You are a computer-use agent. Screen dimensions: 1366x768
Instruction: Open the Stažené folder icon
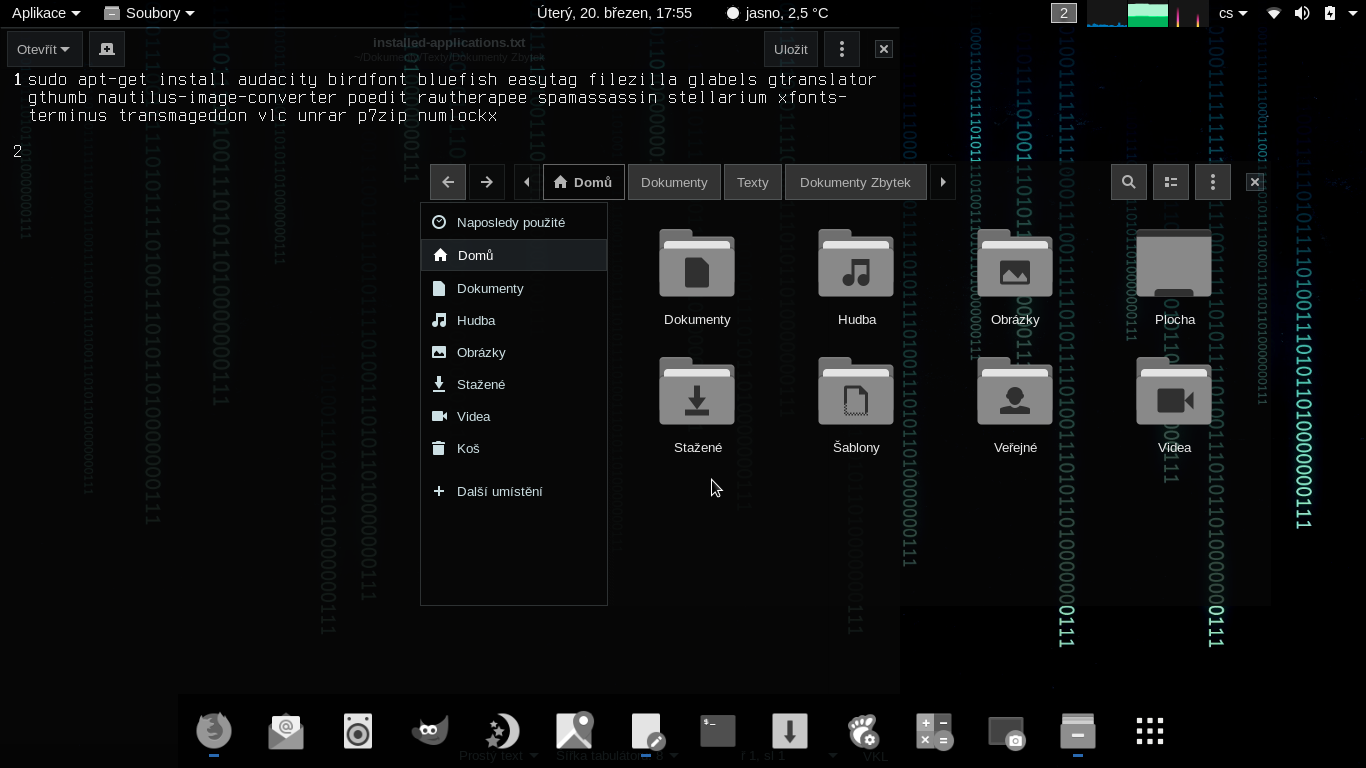(x=697, y=392)
